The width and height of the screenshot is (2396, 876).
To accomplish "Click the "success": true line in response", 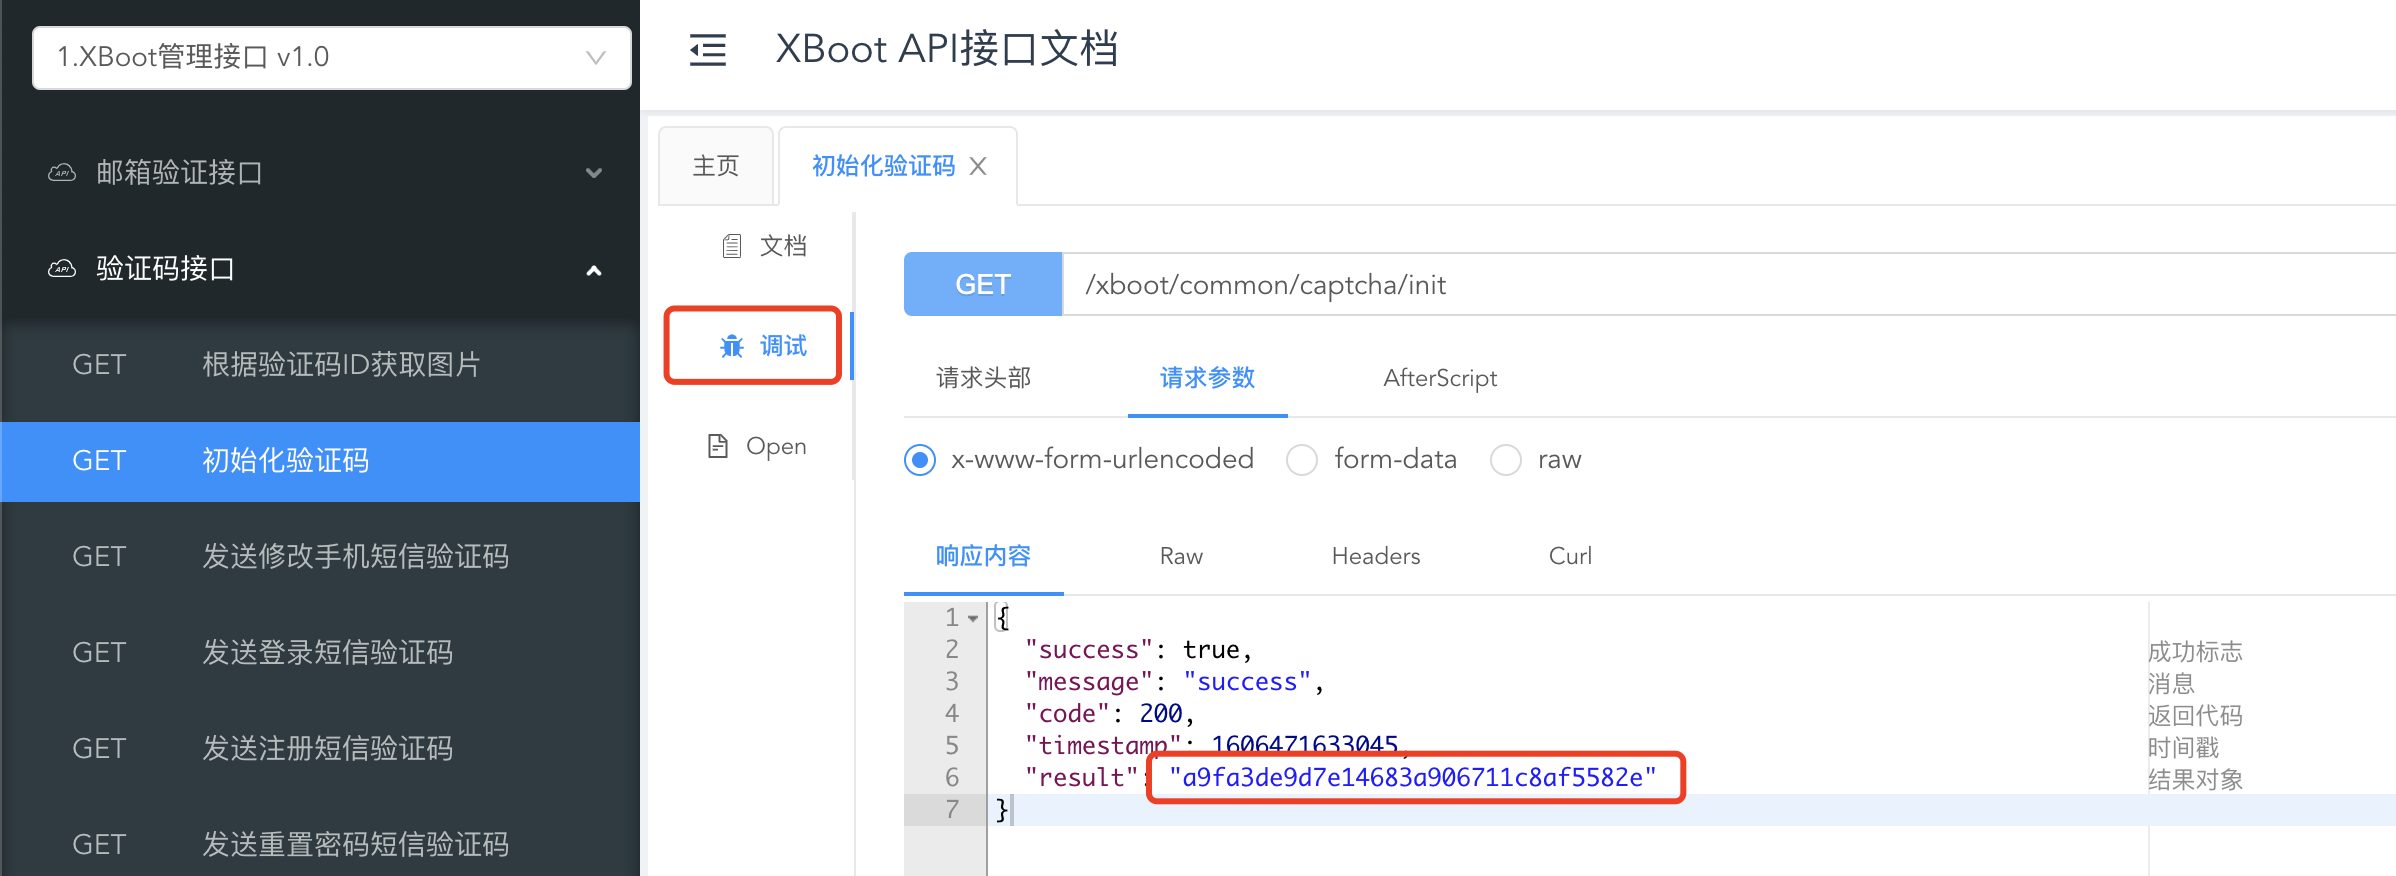I will click(1138, 650).
